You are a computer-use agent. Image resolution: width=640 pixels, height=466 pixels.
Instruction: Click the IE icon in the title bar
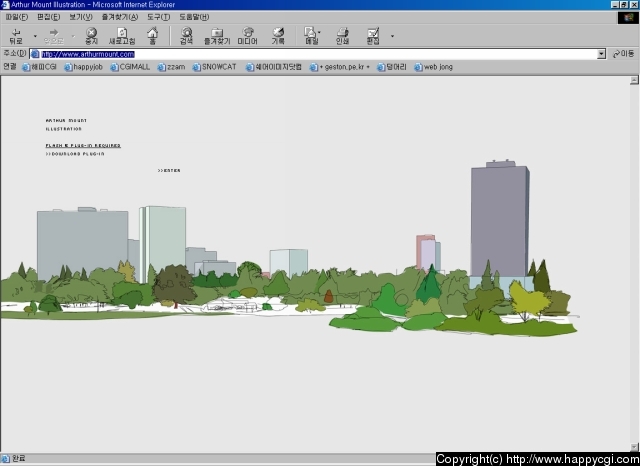pos(5,4)
